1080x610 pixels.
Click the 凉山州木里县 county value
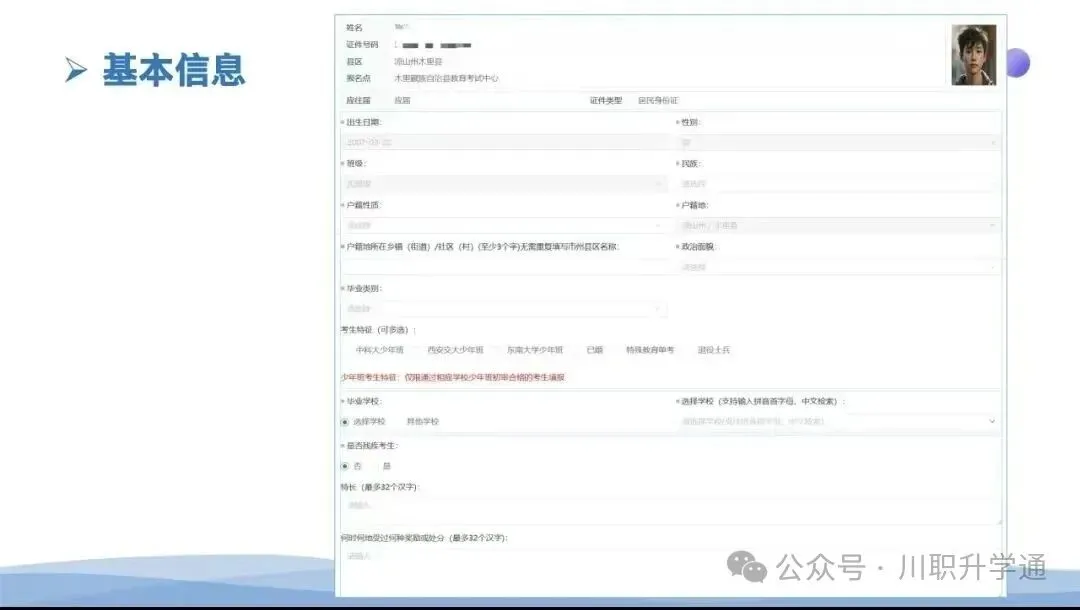(x=418, y=61)
